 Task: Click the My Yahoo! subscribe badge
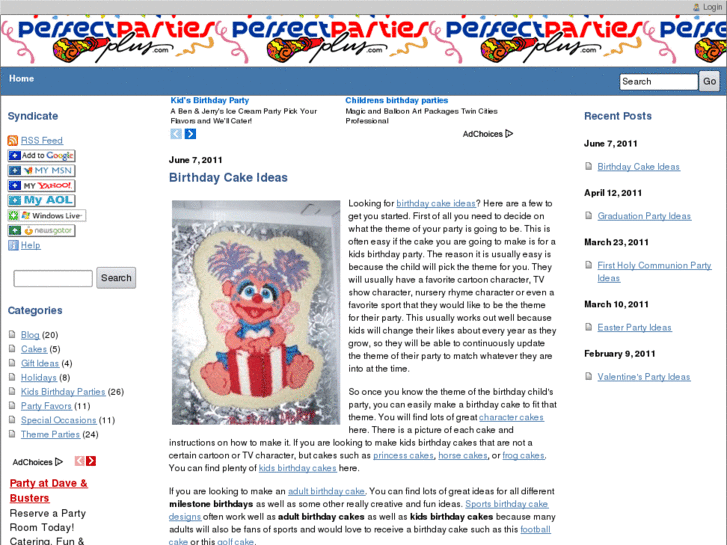(x=41, y=186)
